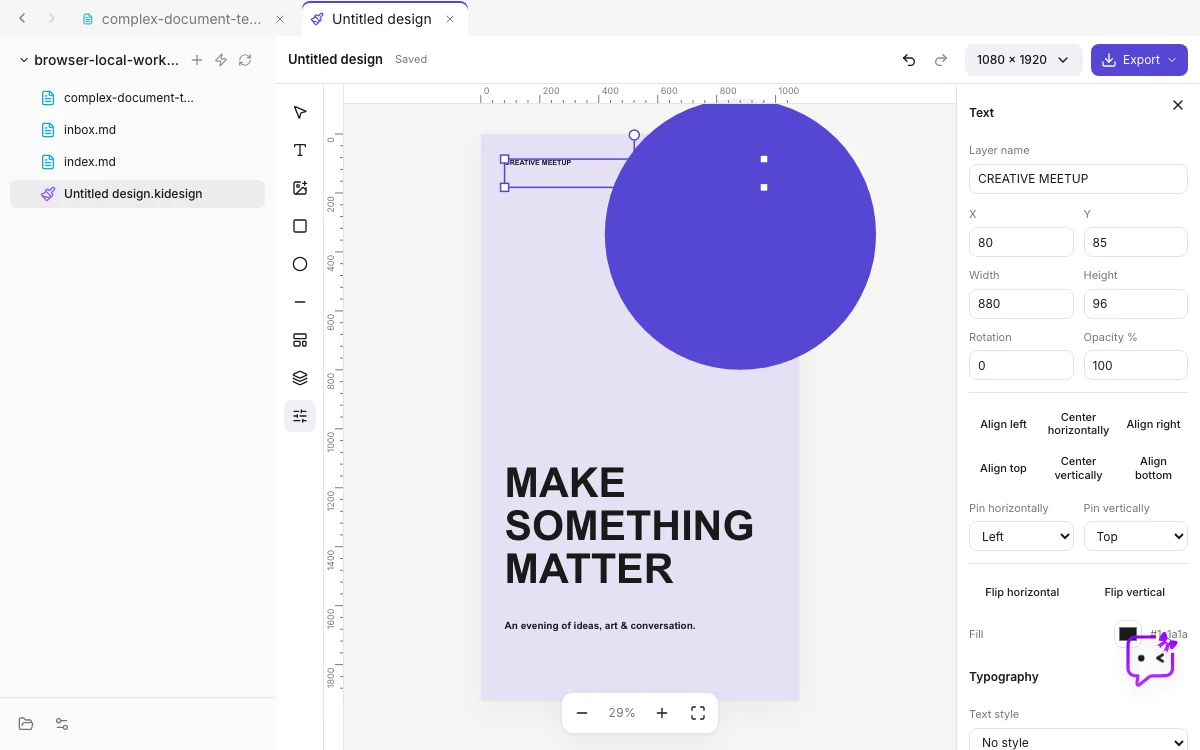Refresh the workspace file list
Image resolution: width=1200 pixels, height=750 pixels.
tap(245, 60)
